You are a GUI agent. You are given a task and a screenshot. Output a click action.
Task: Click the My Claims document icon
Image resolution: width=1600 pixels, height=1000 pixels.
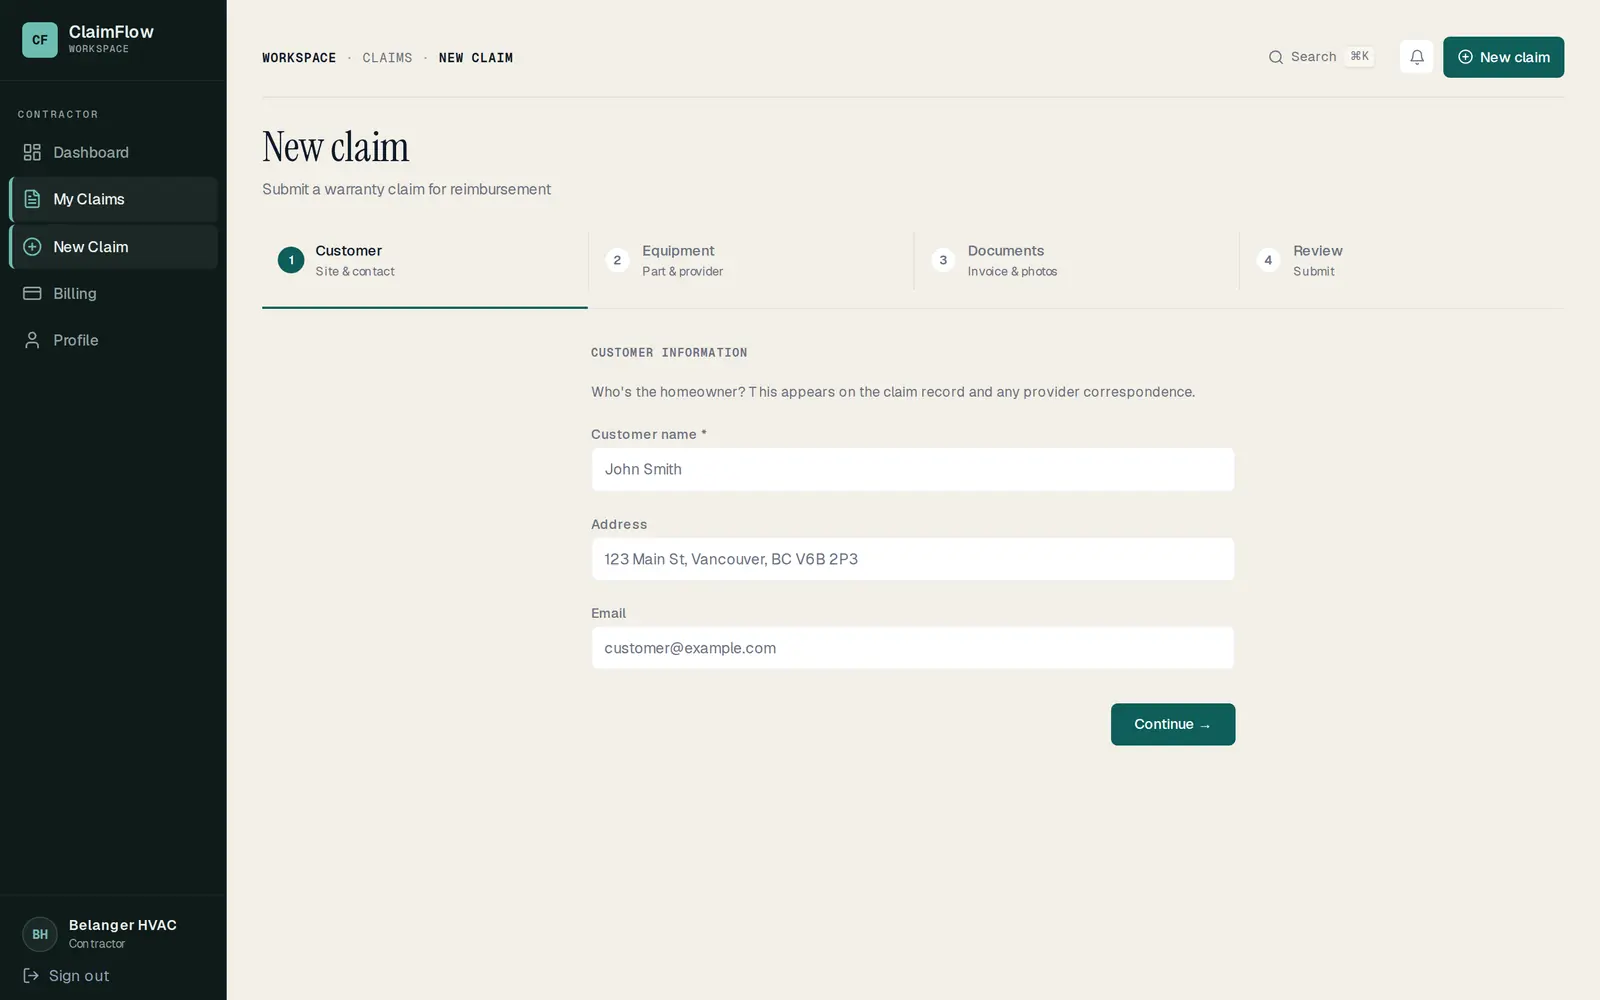32,199
